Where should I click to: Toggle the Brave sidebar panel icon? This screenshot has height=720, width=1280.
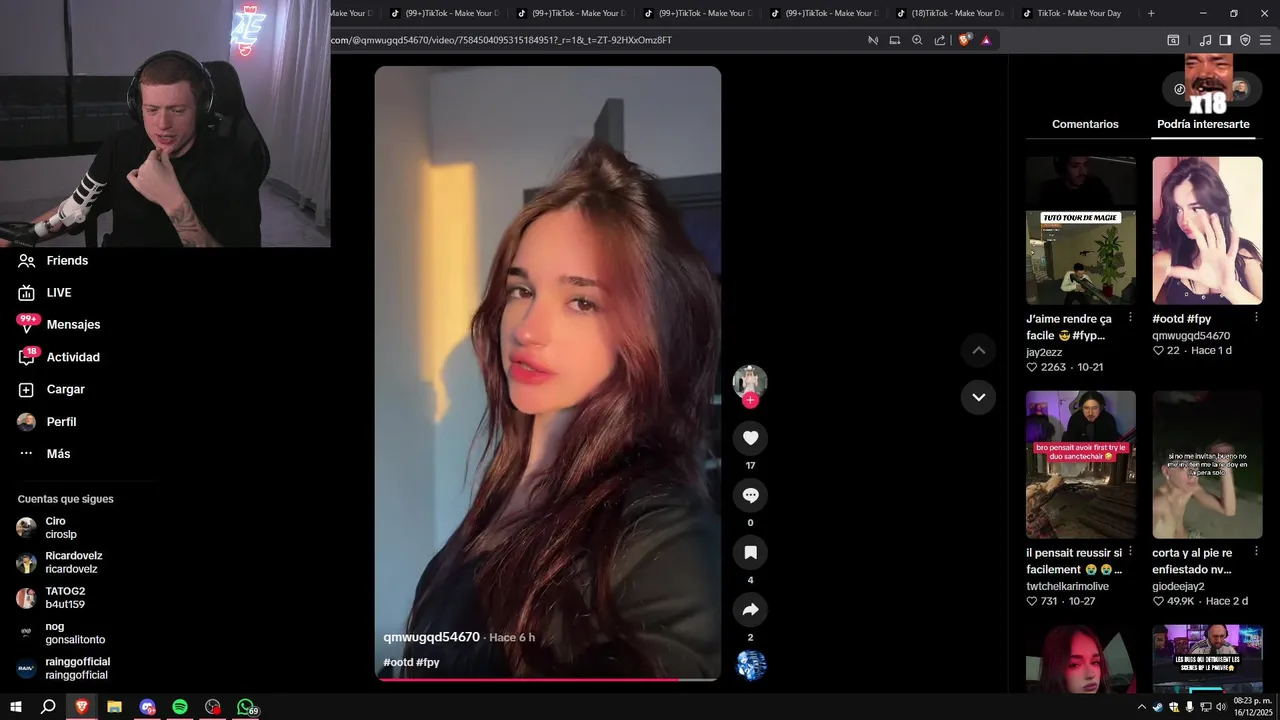[1225, 40]
